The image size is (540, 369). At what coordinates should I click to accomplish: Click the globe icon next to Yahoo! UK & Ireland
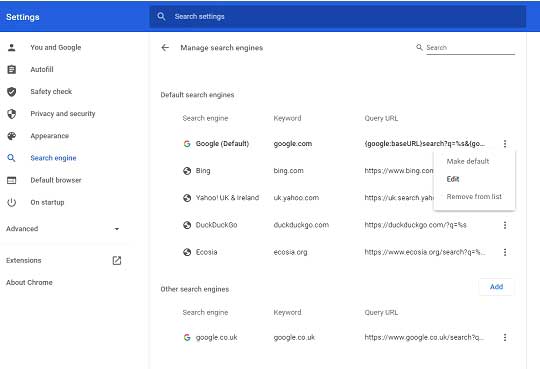click(x=187, y=198)
